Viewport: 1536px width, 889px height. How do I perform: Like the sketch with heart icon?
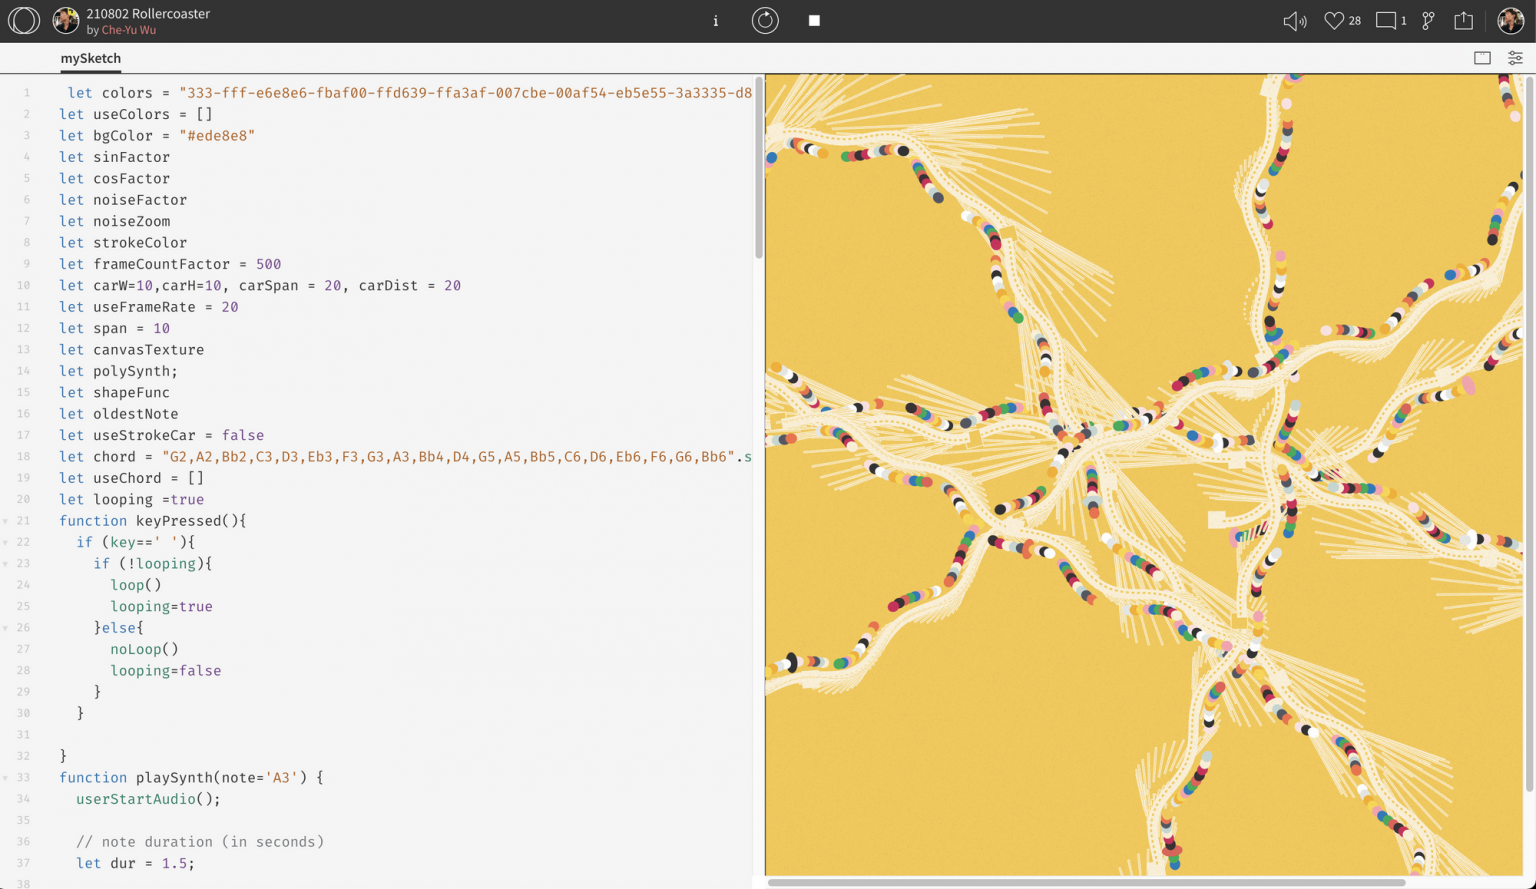(x=1333, y=21)
